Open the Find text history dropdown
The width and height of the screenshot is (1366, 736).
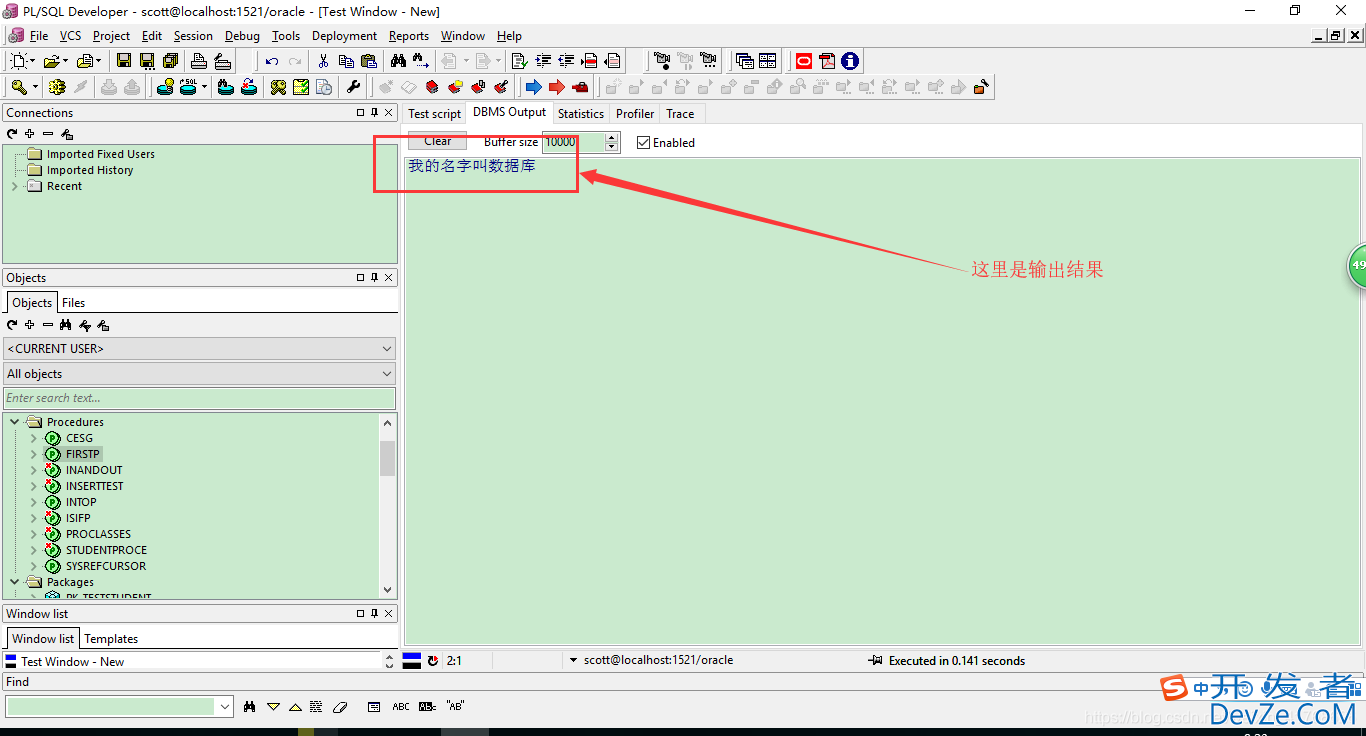[224, 706]
